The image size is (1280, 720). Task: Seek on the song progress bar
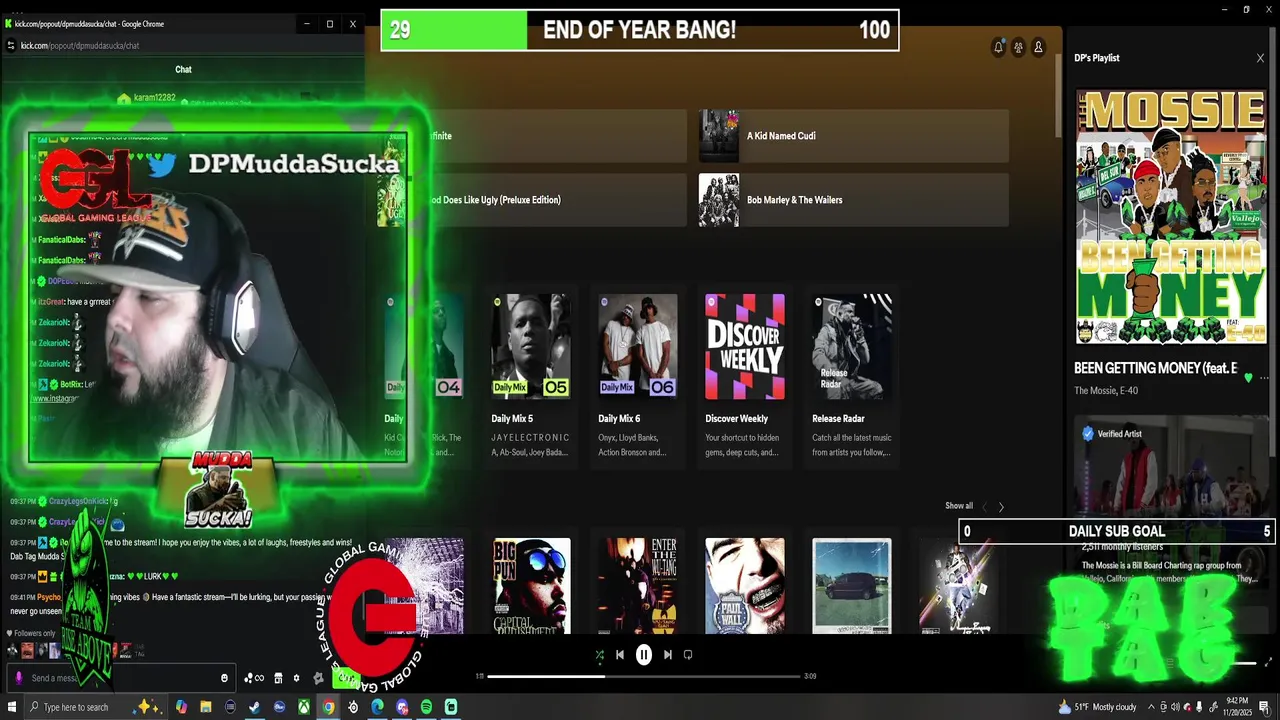click(x=644, y=676)
